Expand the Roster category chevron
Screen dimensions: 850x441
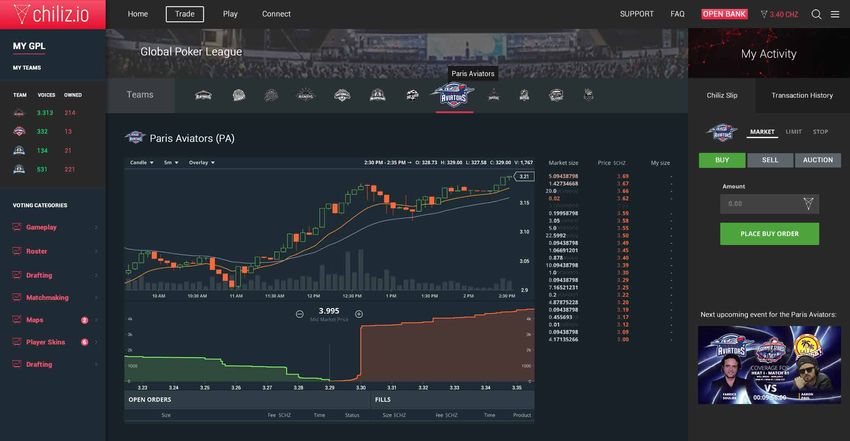pos(96,251)
